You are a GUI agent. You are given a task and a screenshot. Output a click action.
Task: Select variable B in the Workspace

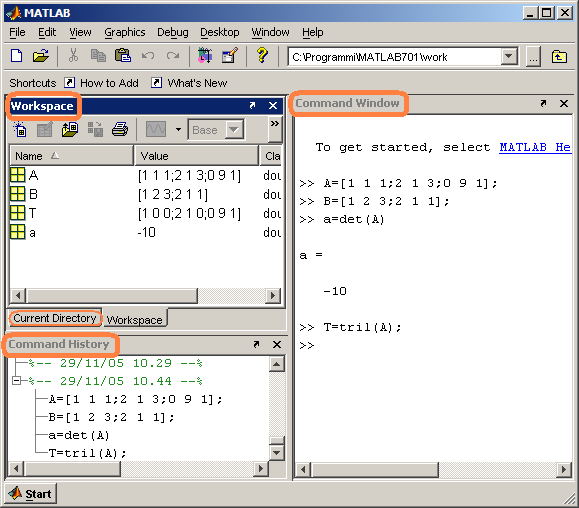pyautogui.click(x=33, y=194)
